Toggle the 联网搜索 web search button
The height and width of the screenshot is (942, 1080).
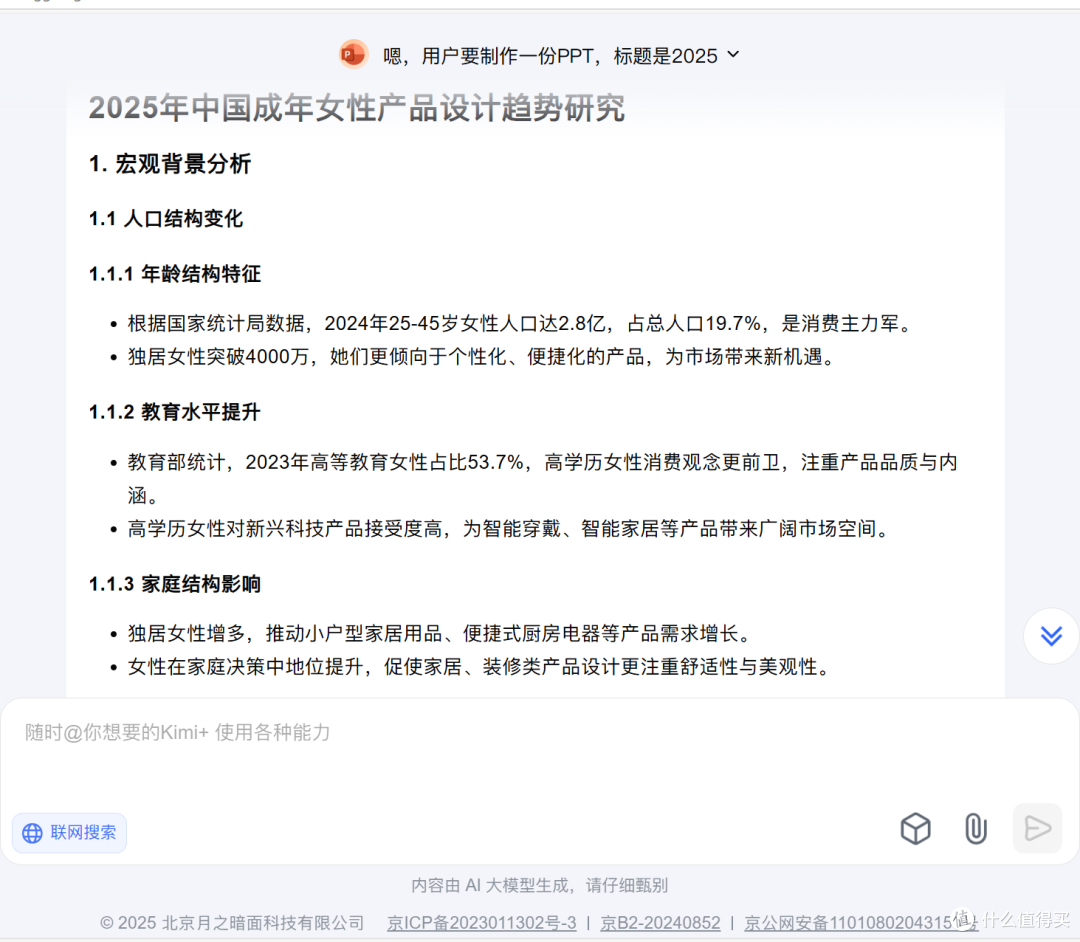click(x=70, y=833)
